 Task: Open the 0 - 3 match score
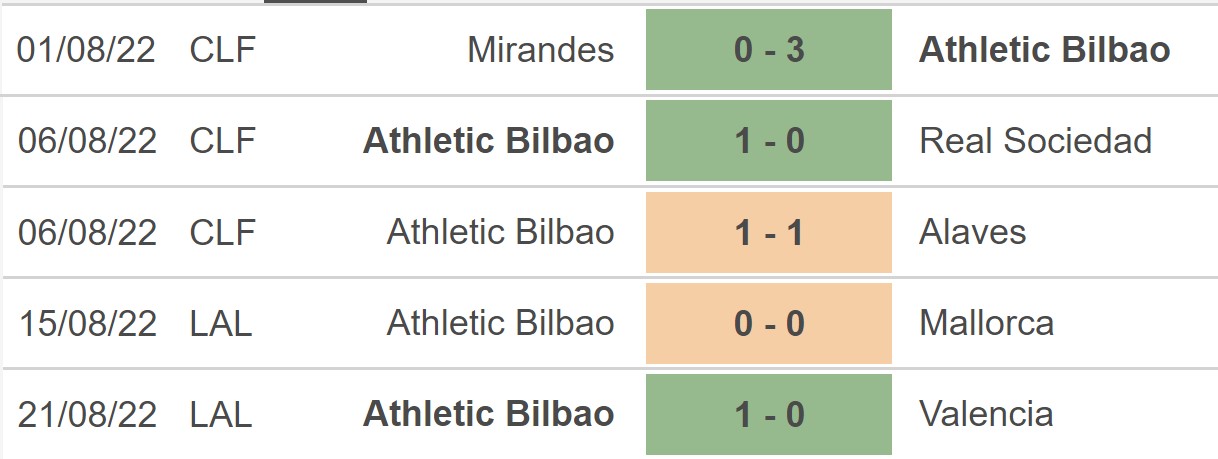click(768, 50)
